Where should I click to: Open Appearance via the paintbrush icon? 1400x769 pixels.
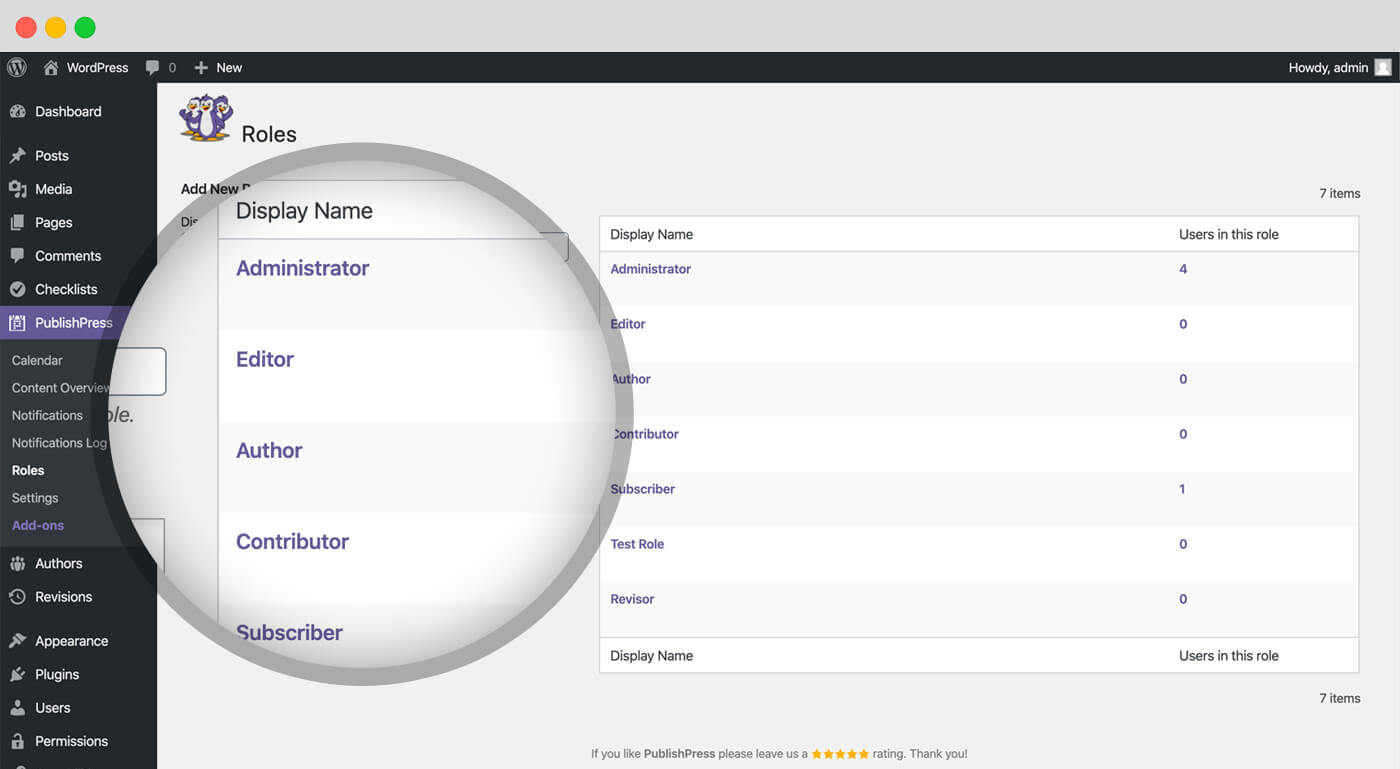(17, 641)
